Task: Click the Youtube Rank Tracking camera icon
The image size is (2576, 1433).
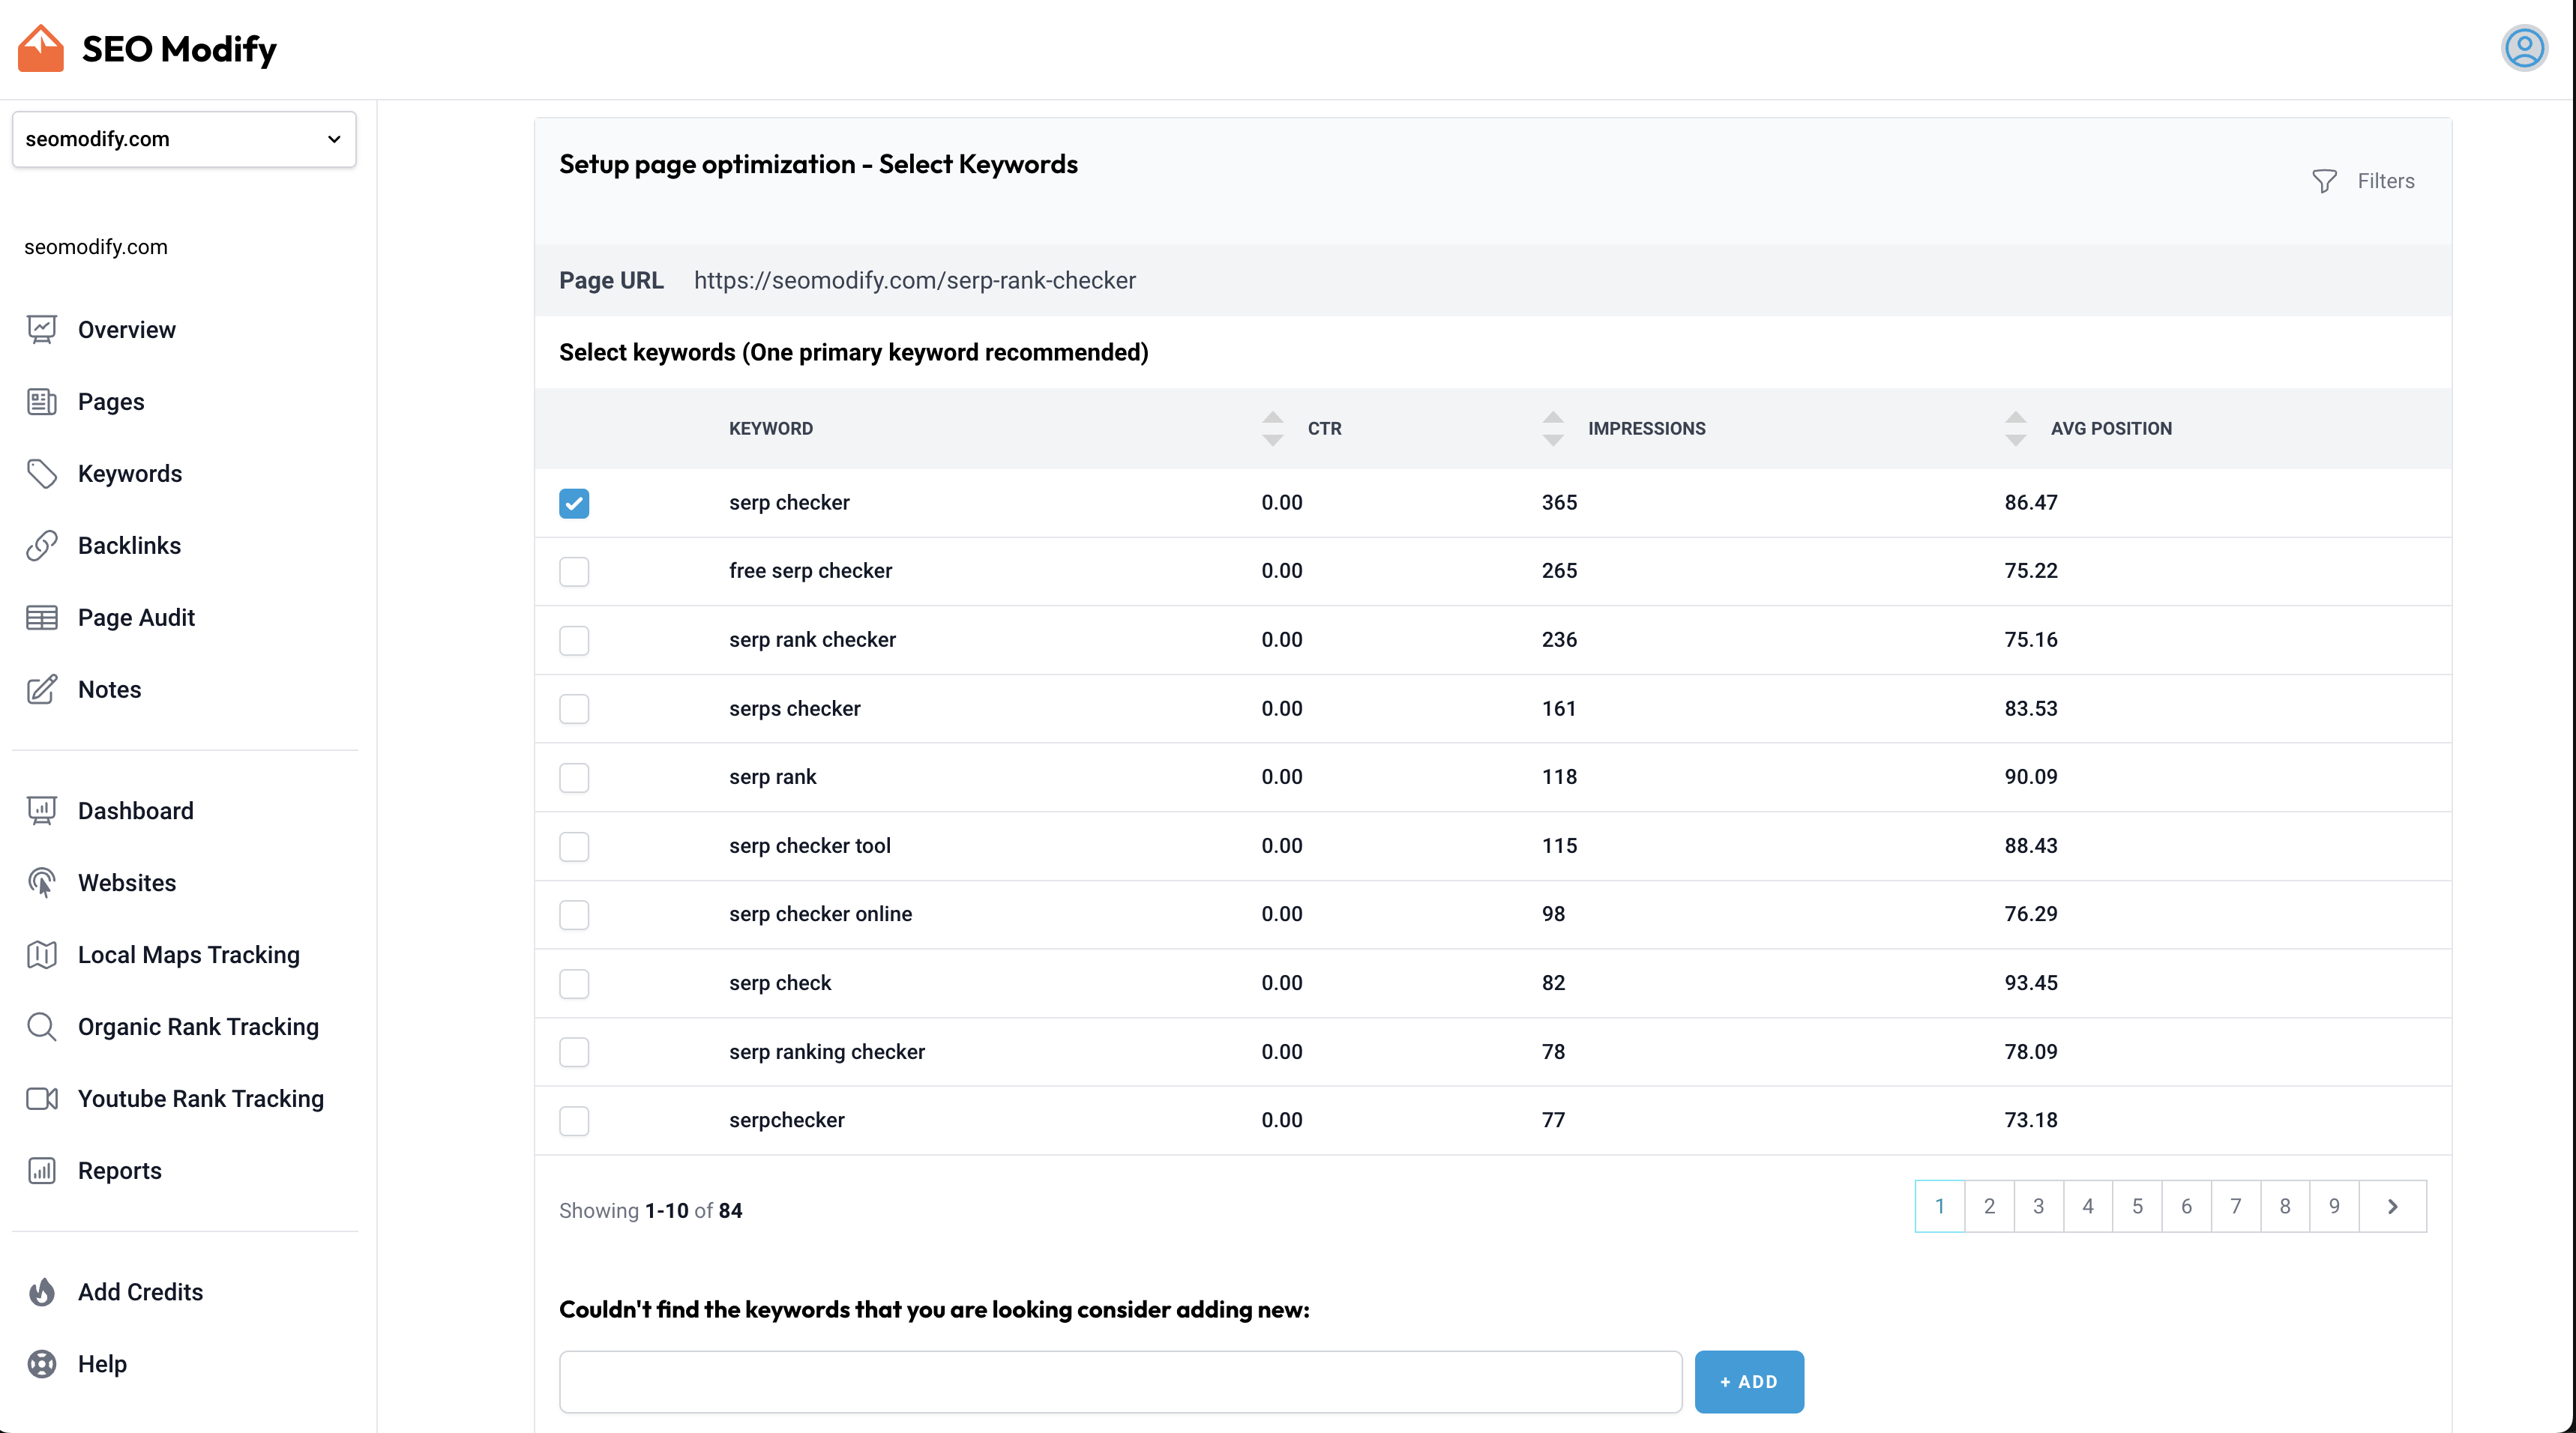Action: (42, 1098)
